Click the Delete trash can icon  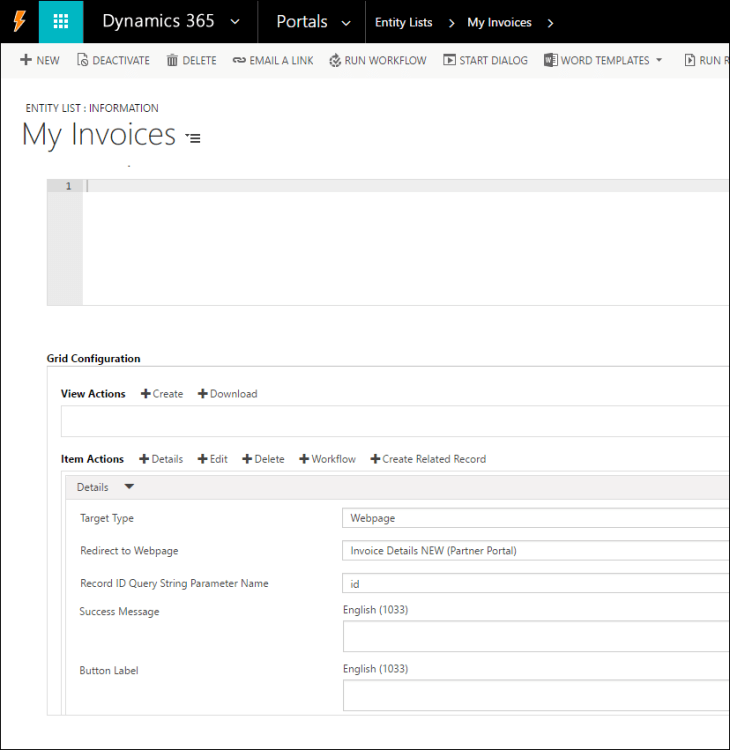tap(172, 60)
